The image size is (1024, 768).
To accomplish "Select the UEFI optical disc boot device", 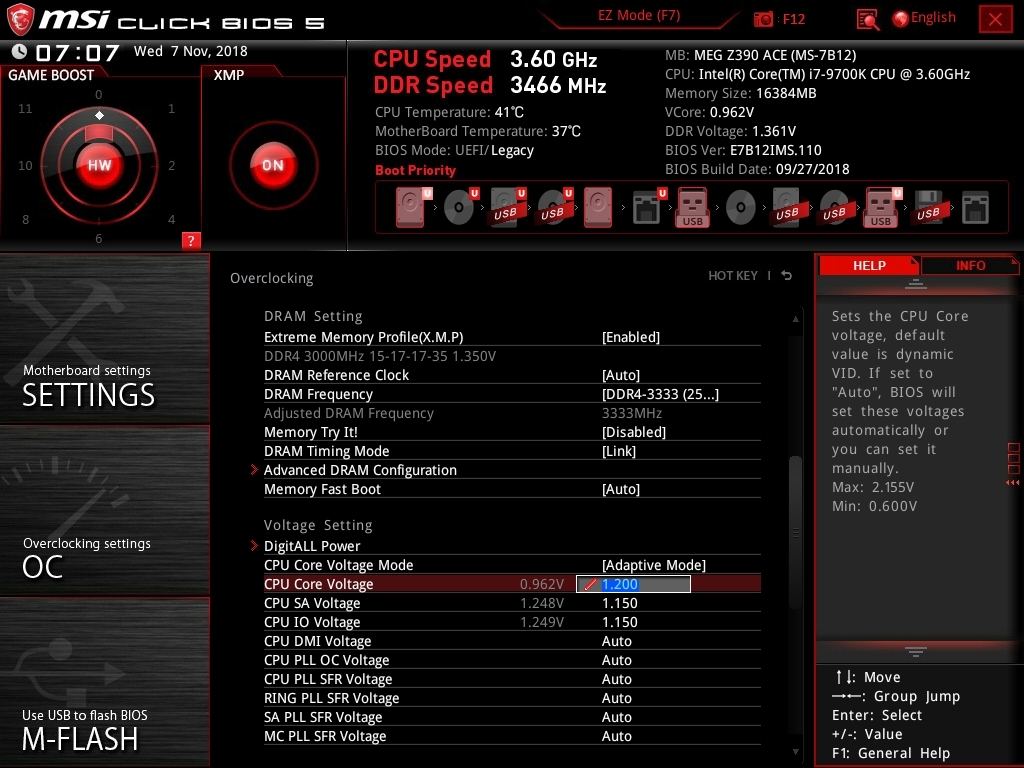I will pyautogui.click(x=461, y=208).
